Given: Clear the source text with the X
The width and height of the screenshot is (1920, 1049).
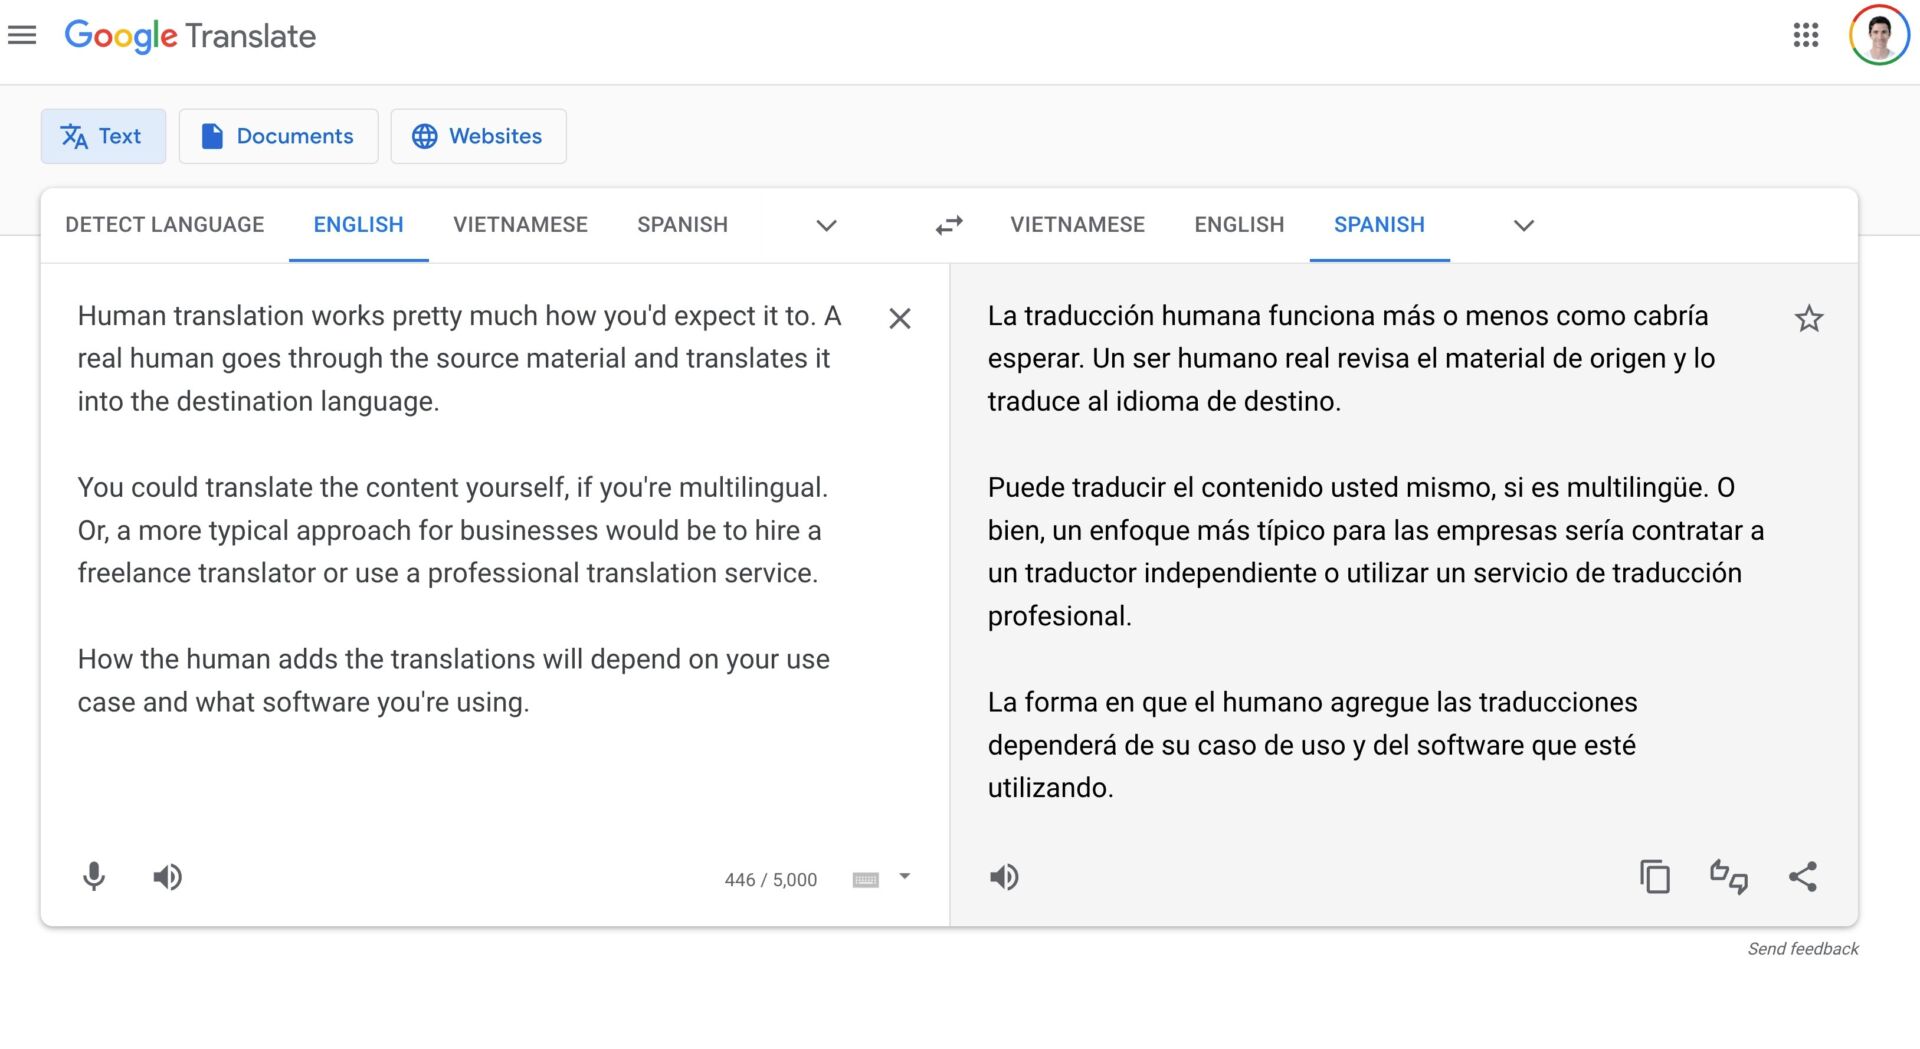Looking at the screenshot, I should point(899,318).
